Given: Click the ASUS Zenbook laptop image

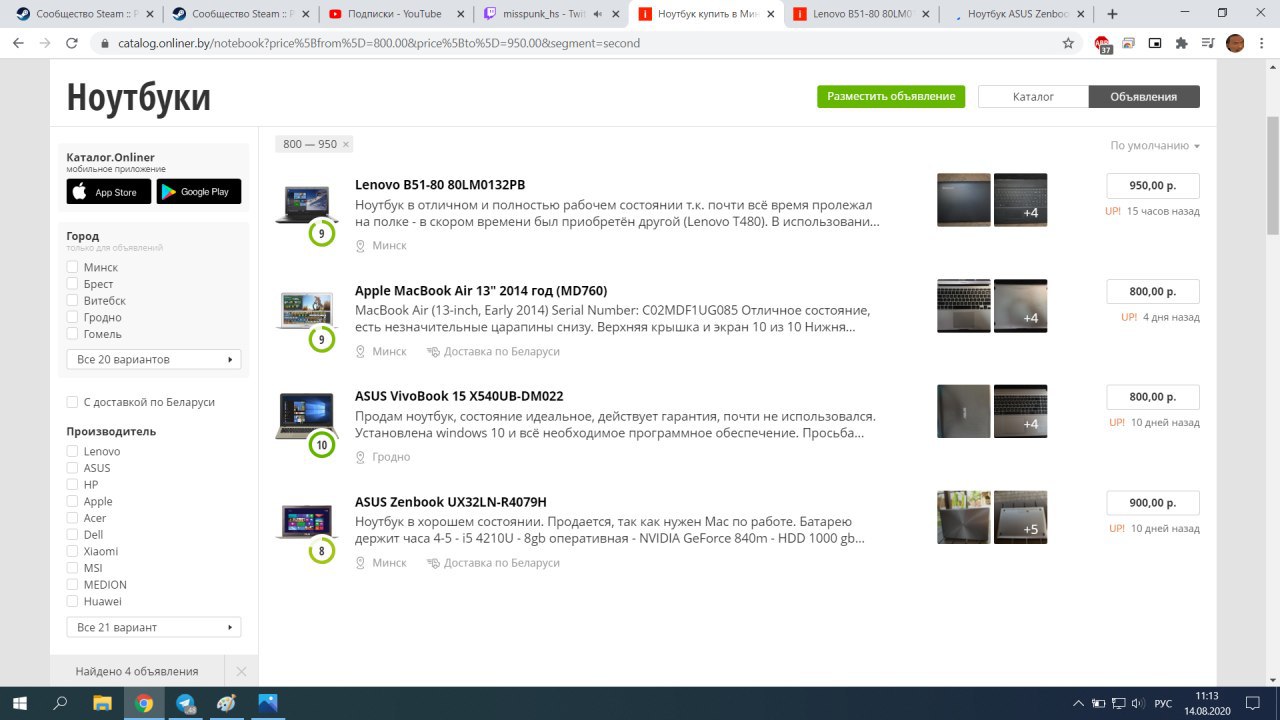Looking at the screenshot, I should pyautogui.click(x=306, y=522).
